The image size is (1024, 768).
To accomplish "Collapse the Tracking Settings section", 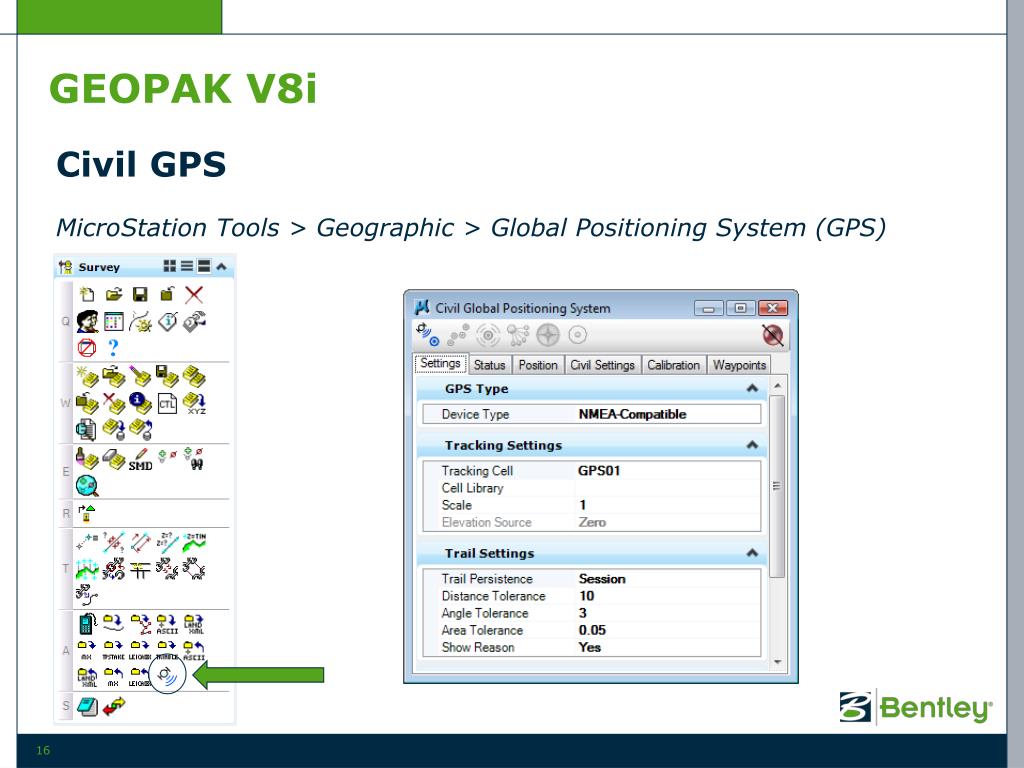I will [x=752, y=445].
